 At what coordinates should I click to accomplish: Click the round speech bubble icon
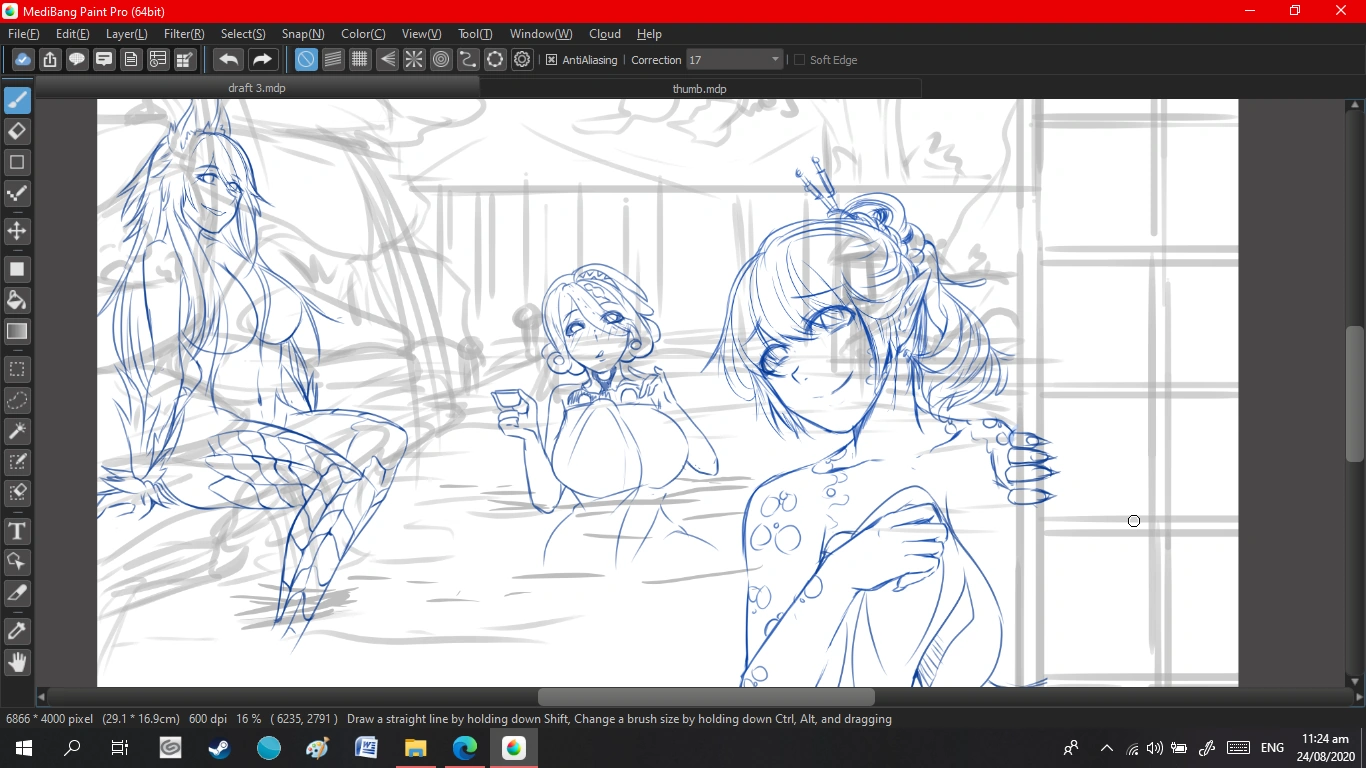(x=77, y=60)
